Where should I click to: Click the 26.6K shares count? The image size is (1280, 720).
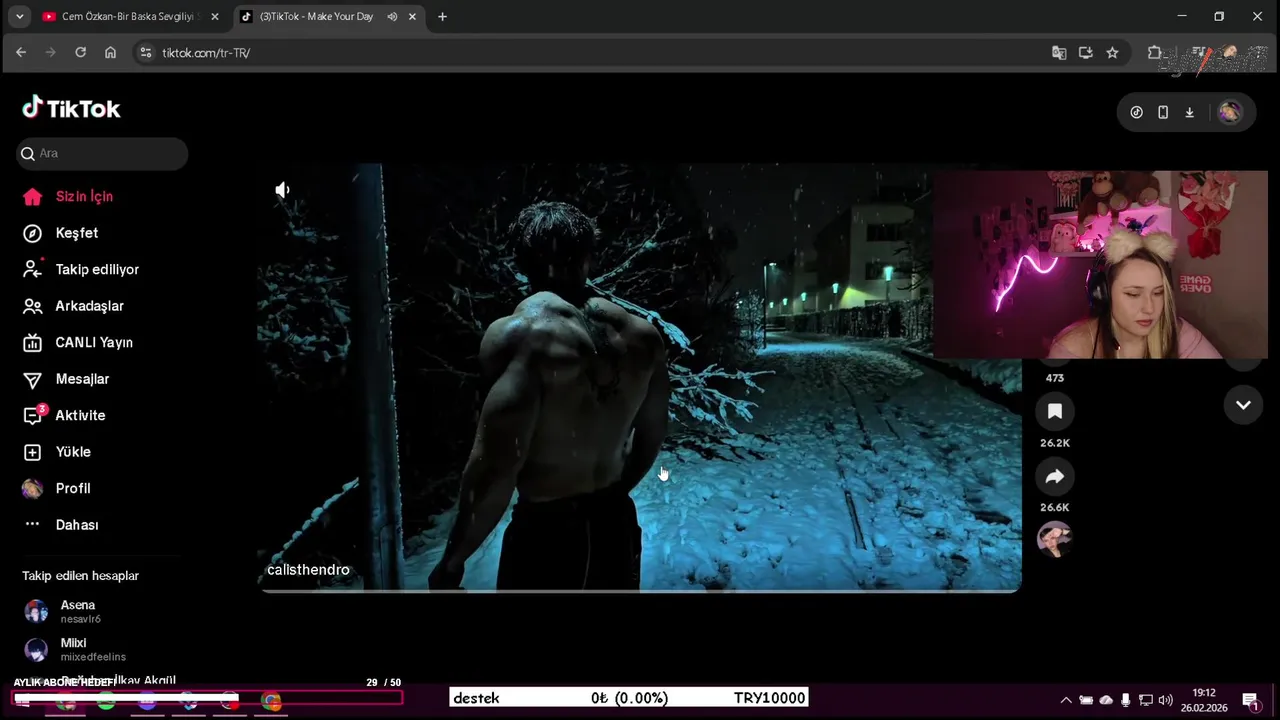(1054, 507)
